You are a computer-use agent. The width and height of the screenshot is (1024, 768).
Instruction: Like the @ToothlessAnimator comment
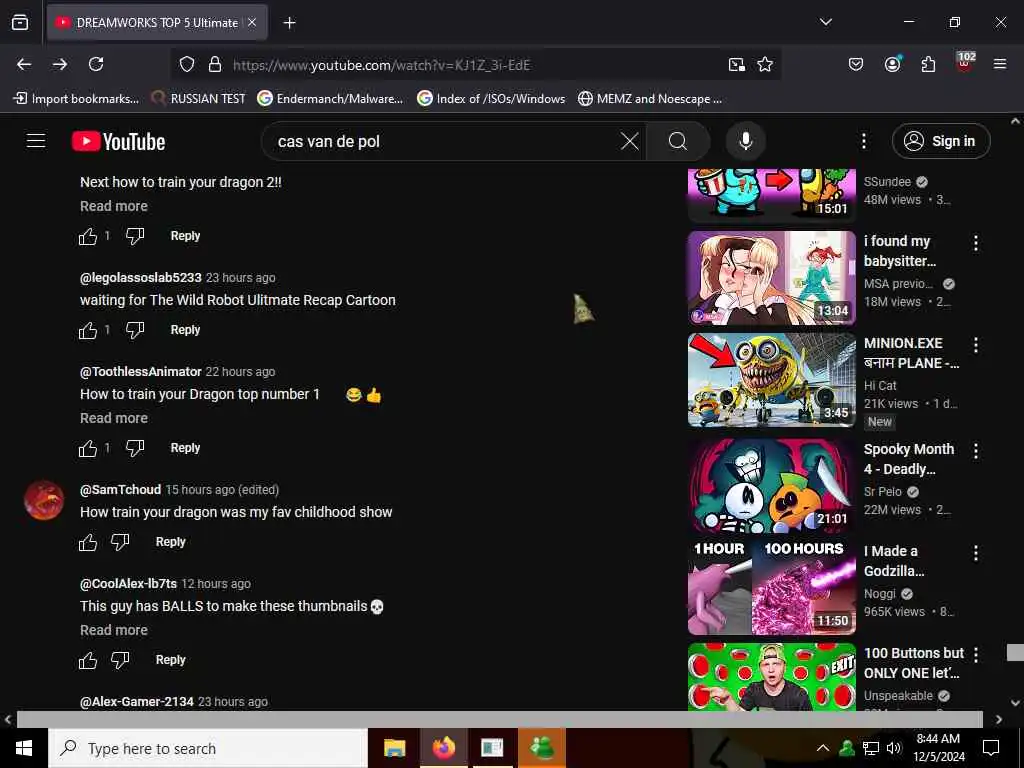coord(88,448)
